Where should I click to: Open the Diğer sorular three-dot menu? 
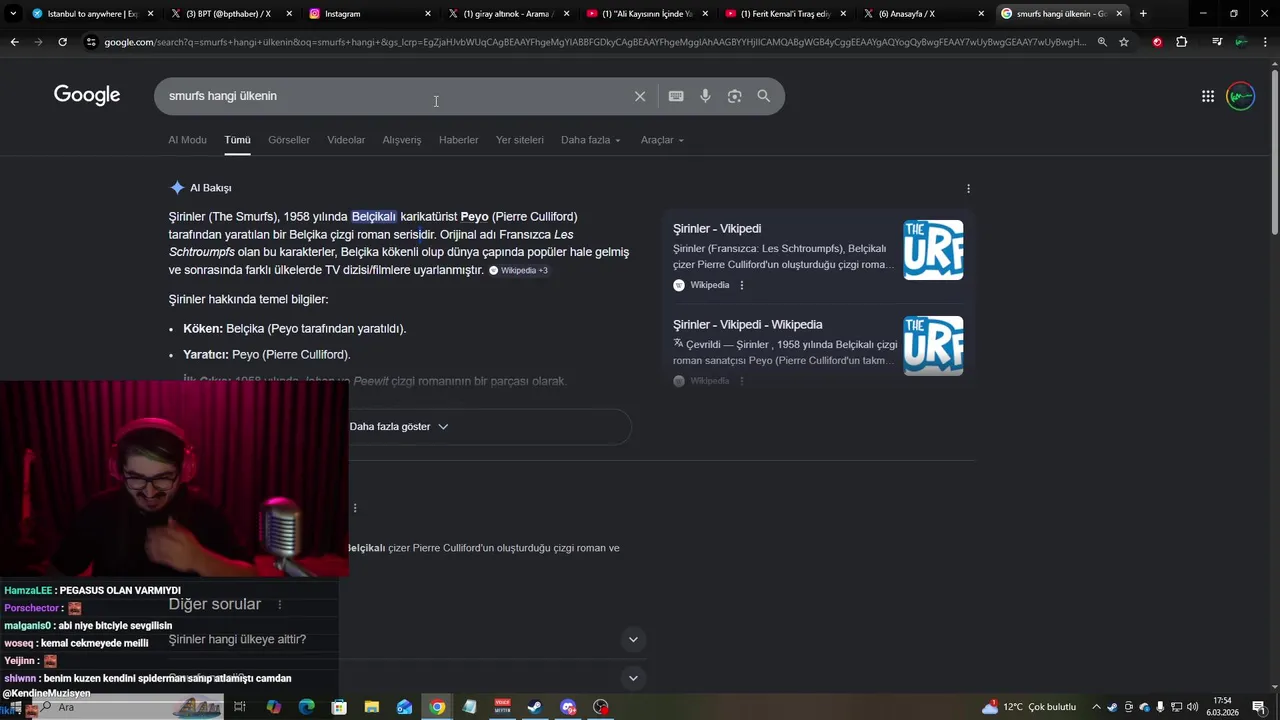(x=280, y=605)
